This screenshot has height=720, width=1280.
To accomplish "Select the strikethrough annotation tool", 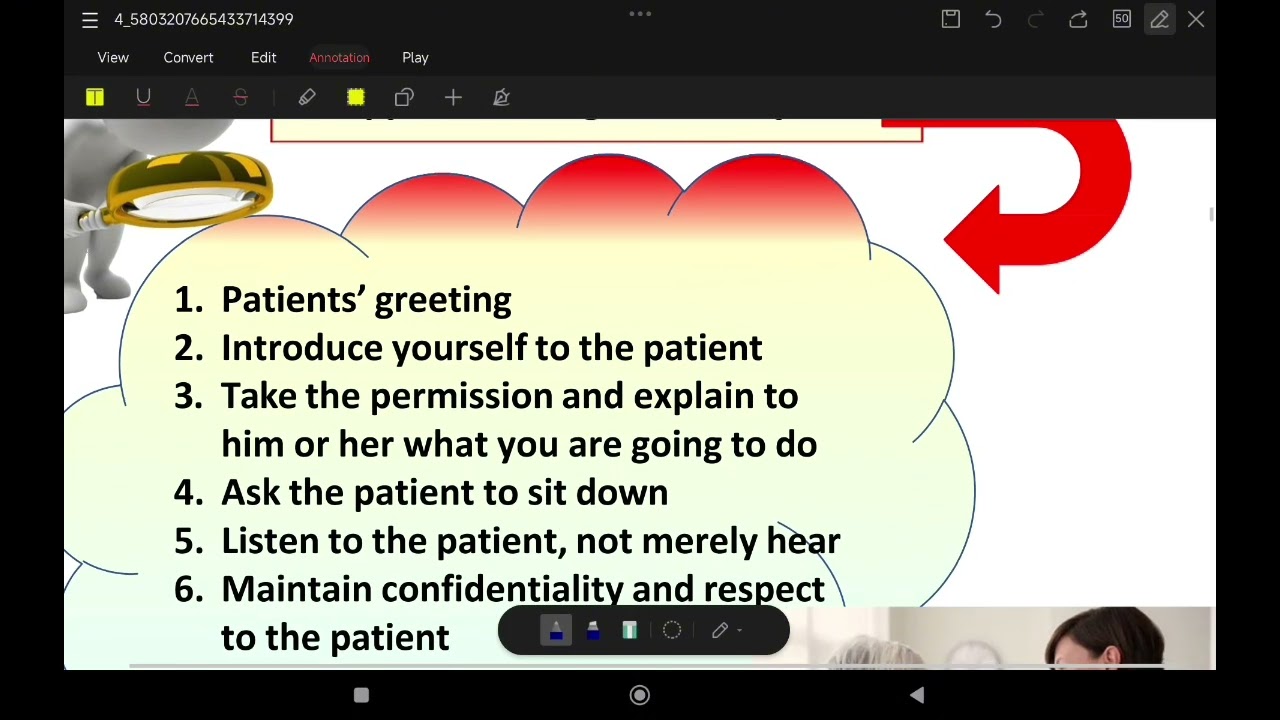I will [x=240, y=97].
